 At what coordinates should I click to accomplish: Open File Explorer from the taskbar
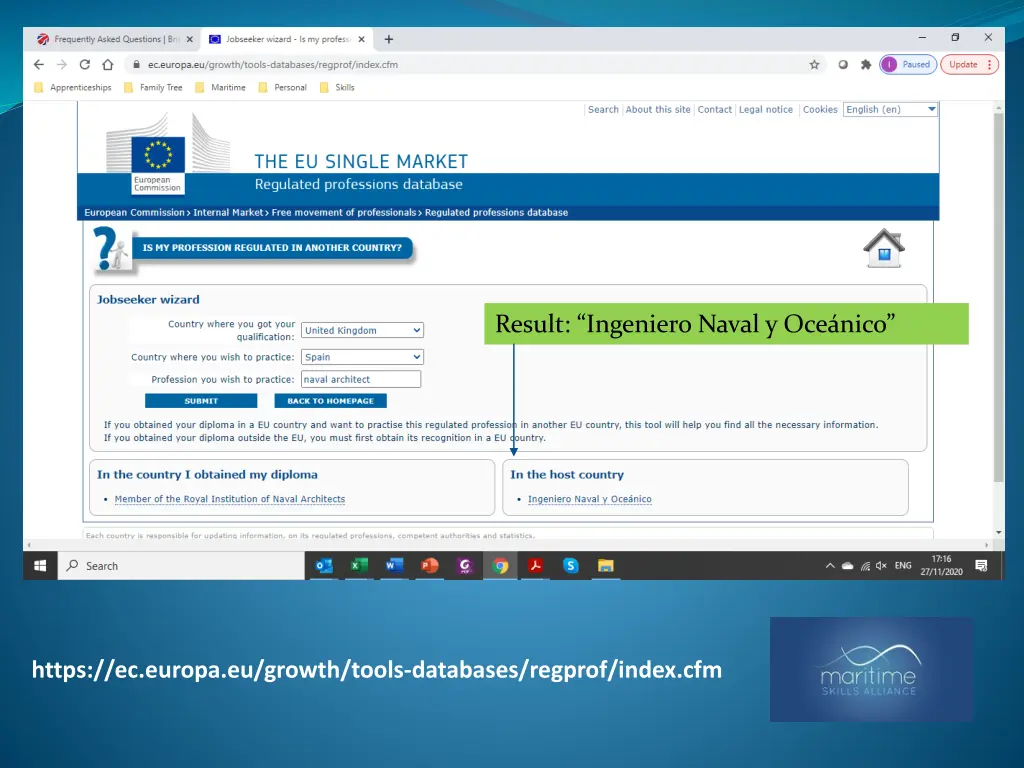coord(605,566)
